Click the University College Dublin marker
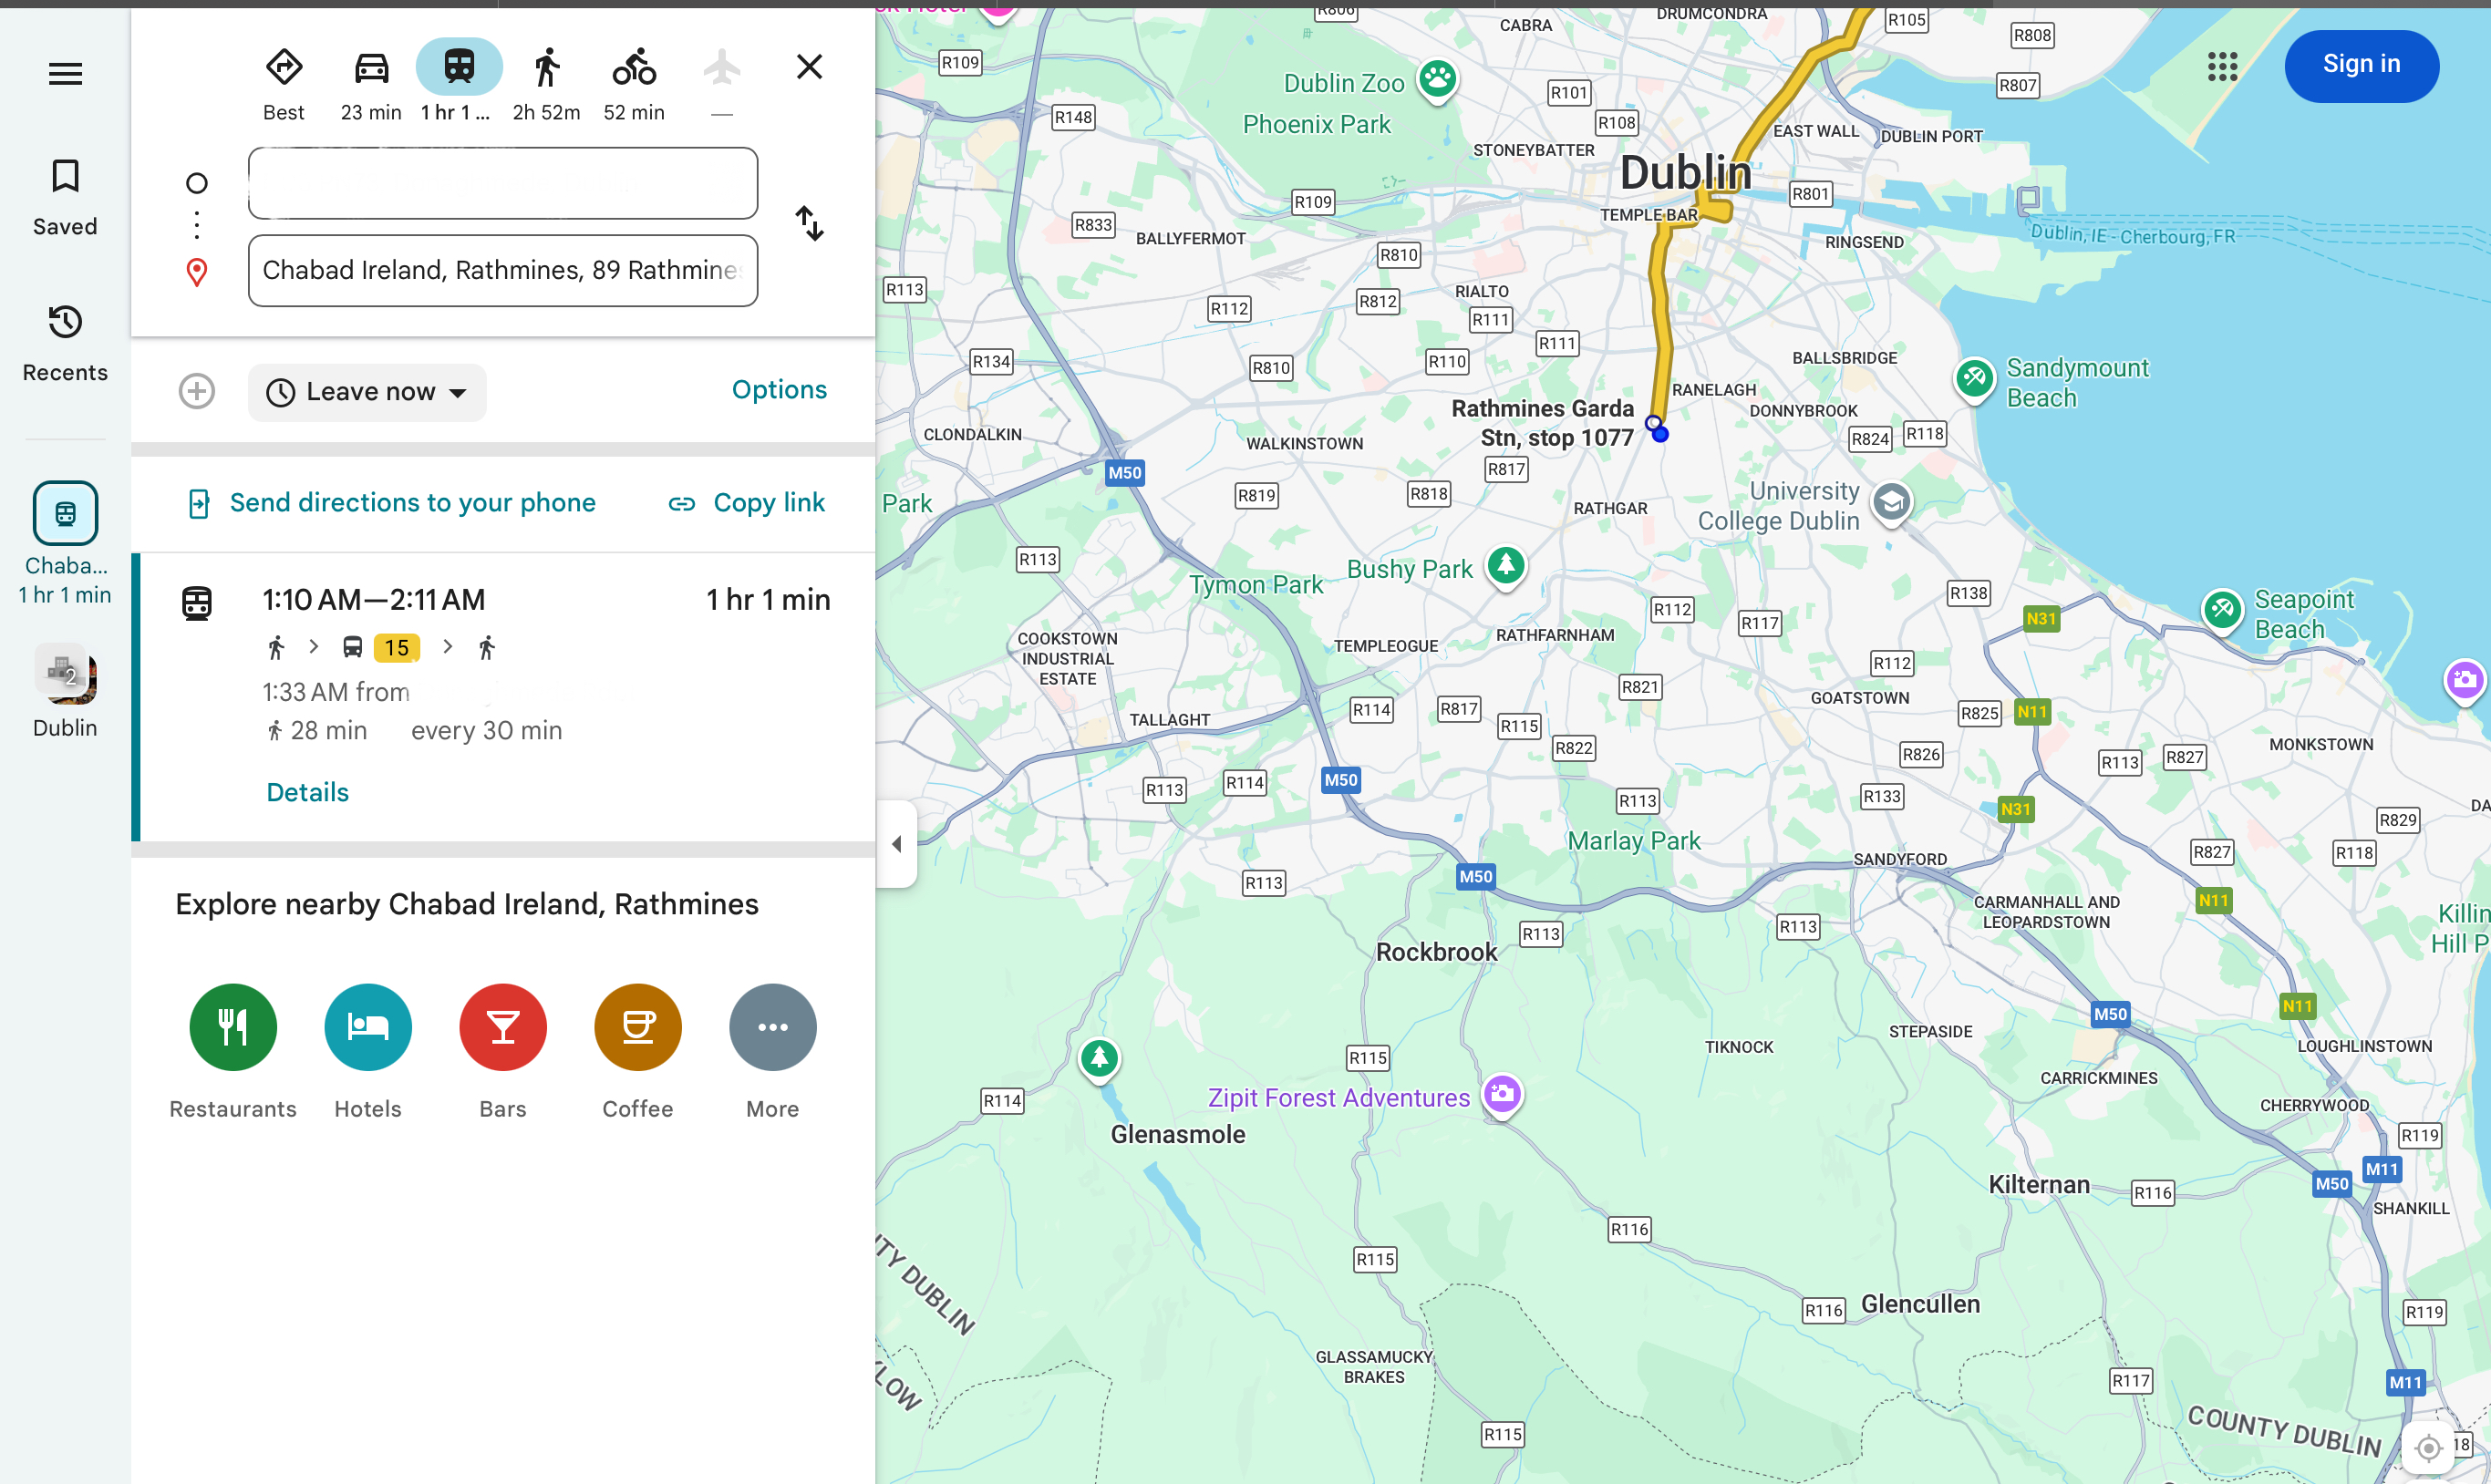This screenshot has width=2491, height=1484. (1891, 502)
